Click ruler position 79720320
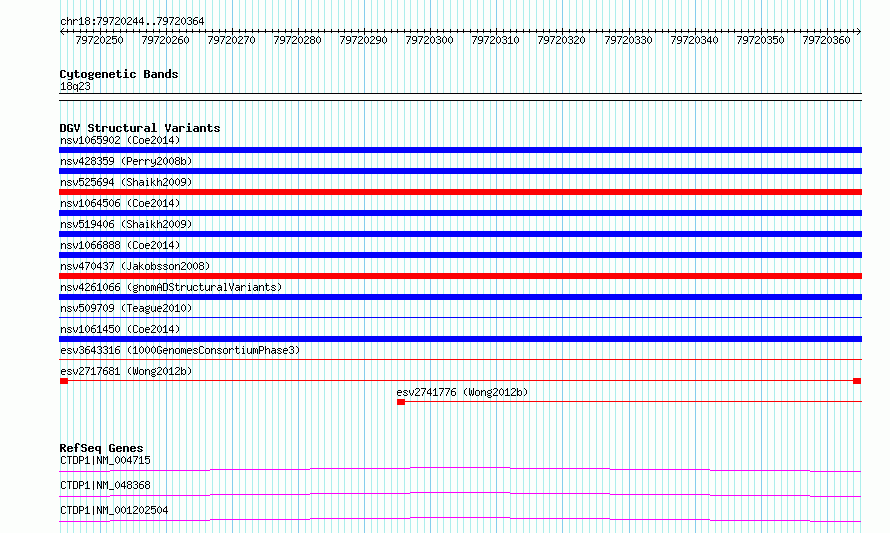Viewport: 890px width, 533px height. [x=561, y=40]
